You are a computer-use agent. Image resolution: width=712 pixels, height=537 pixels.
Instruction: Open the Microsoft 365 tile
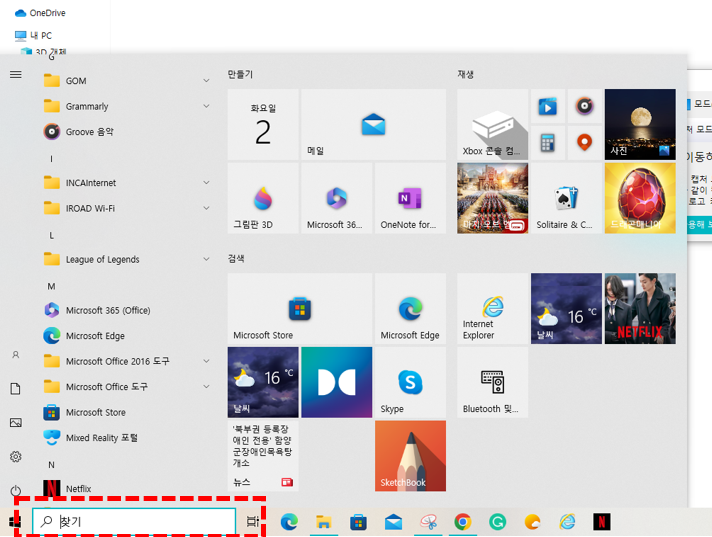click(x=336, y=198)
